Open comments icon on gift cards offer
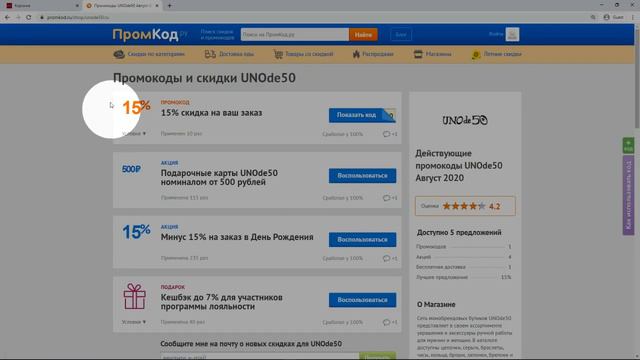The image size is (640, 360). coord(386,198)
